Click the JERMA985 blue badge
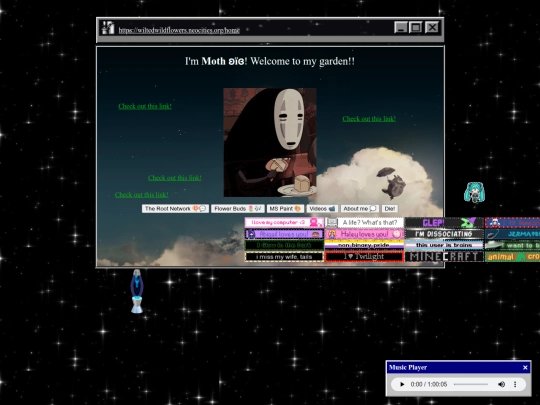 512,234
